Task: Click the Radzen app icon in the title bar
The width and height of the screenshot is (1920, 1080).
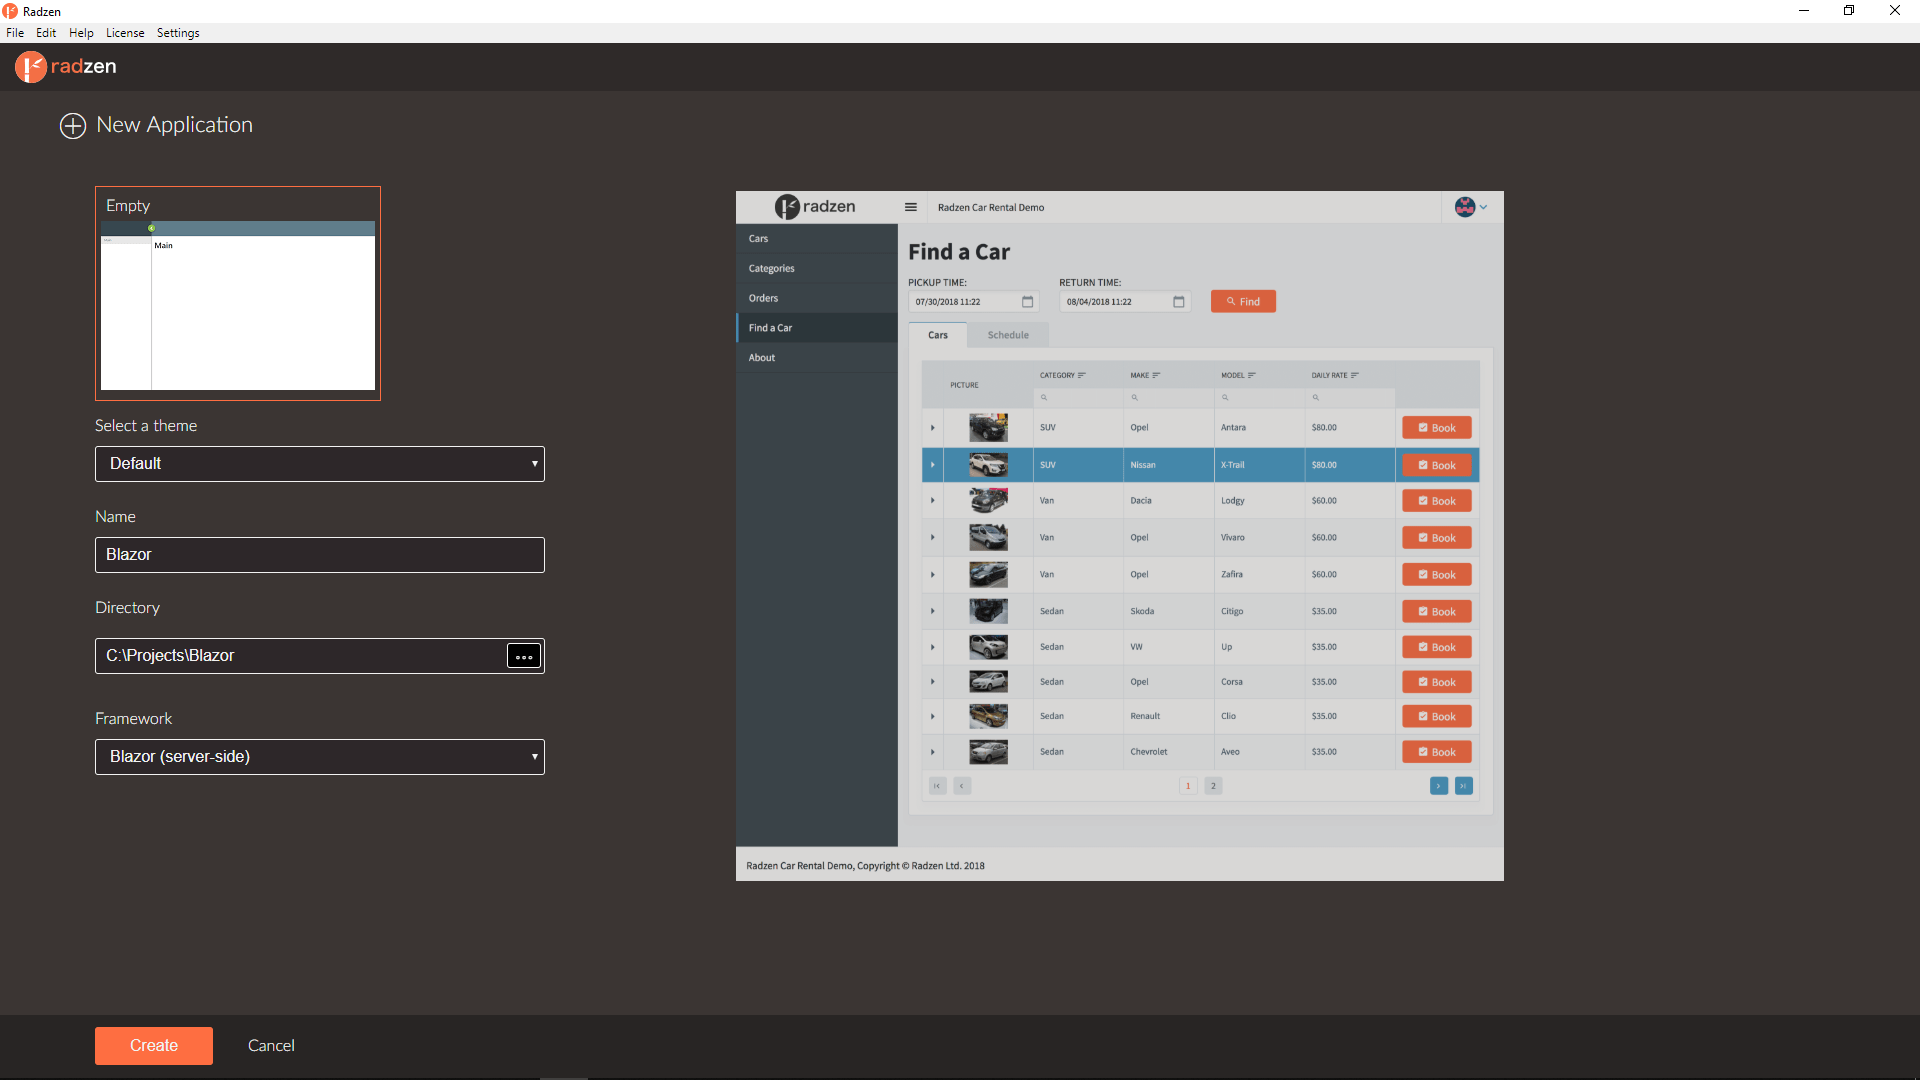Action: coord(10,11)
